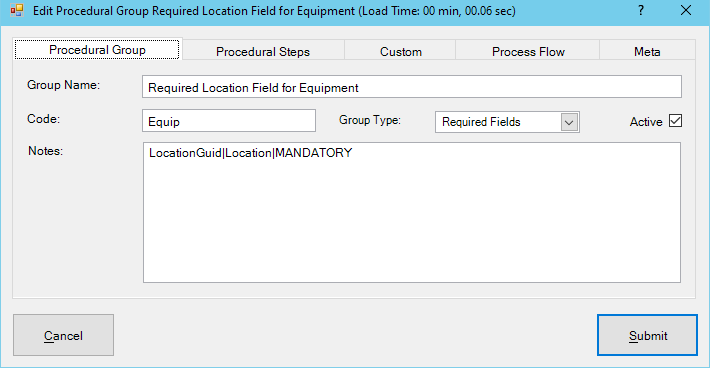The width and height of the screenshot is (710, 368).
Task: Click the application icon in the title bar
Action: pyautogui.click(x=17, y=10)
